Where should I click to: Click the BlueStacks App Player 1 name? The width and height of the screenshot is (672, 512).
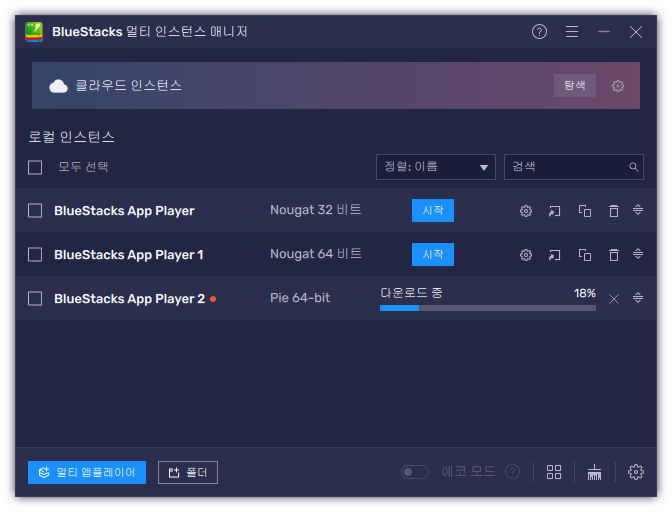(x=129, y=255)
